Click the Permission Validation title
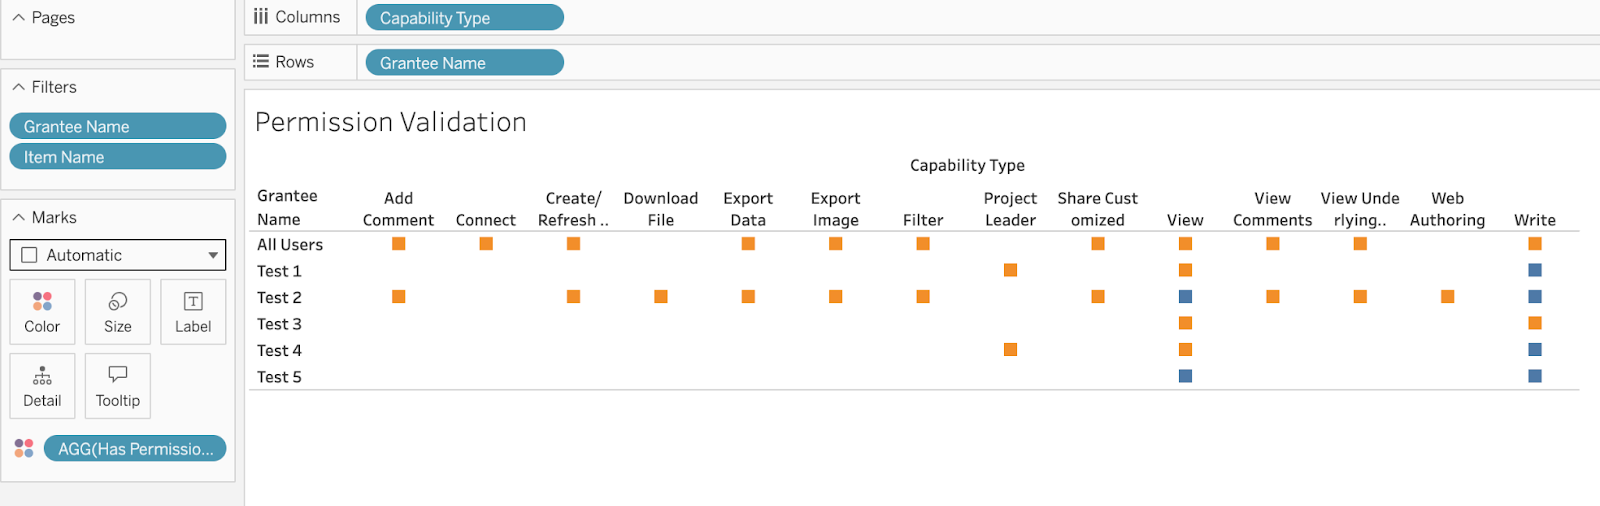1600x506 pixels. pyautogui.click(x=391, y=122)
